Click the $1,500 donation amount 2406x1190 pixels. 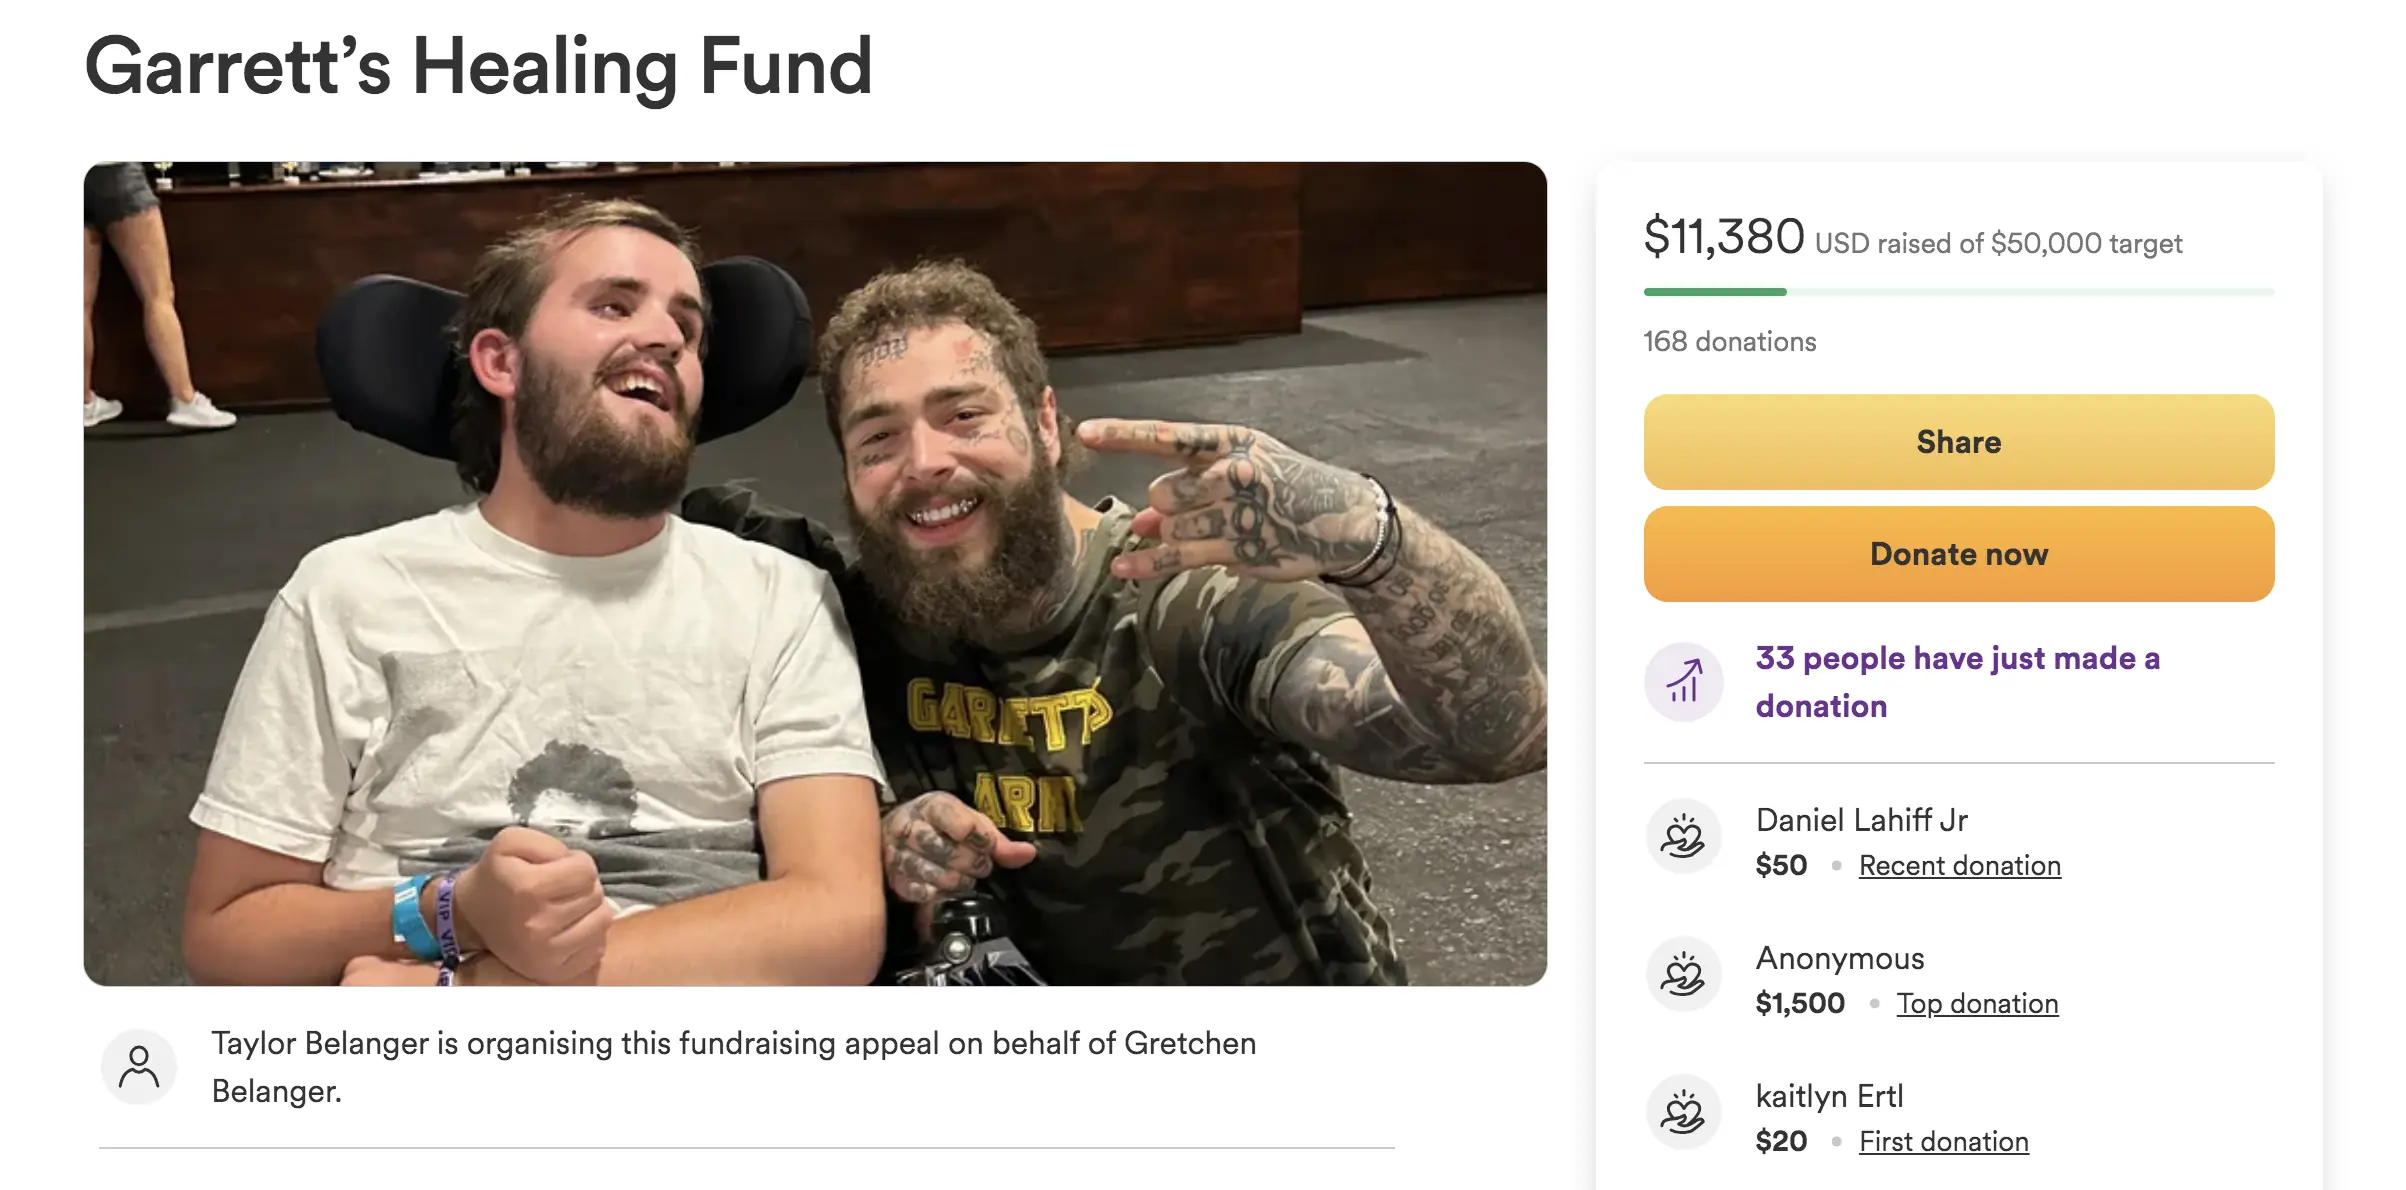pos(1800,1003)
